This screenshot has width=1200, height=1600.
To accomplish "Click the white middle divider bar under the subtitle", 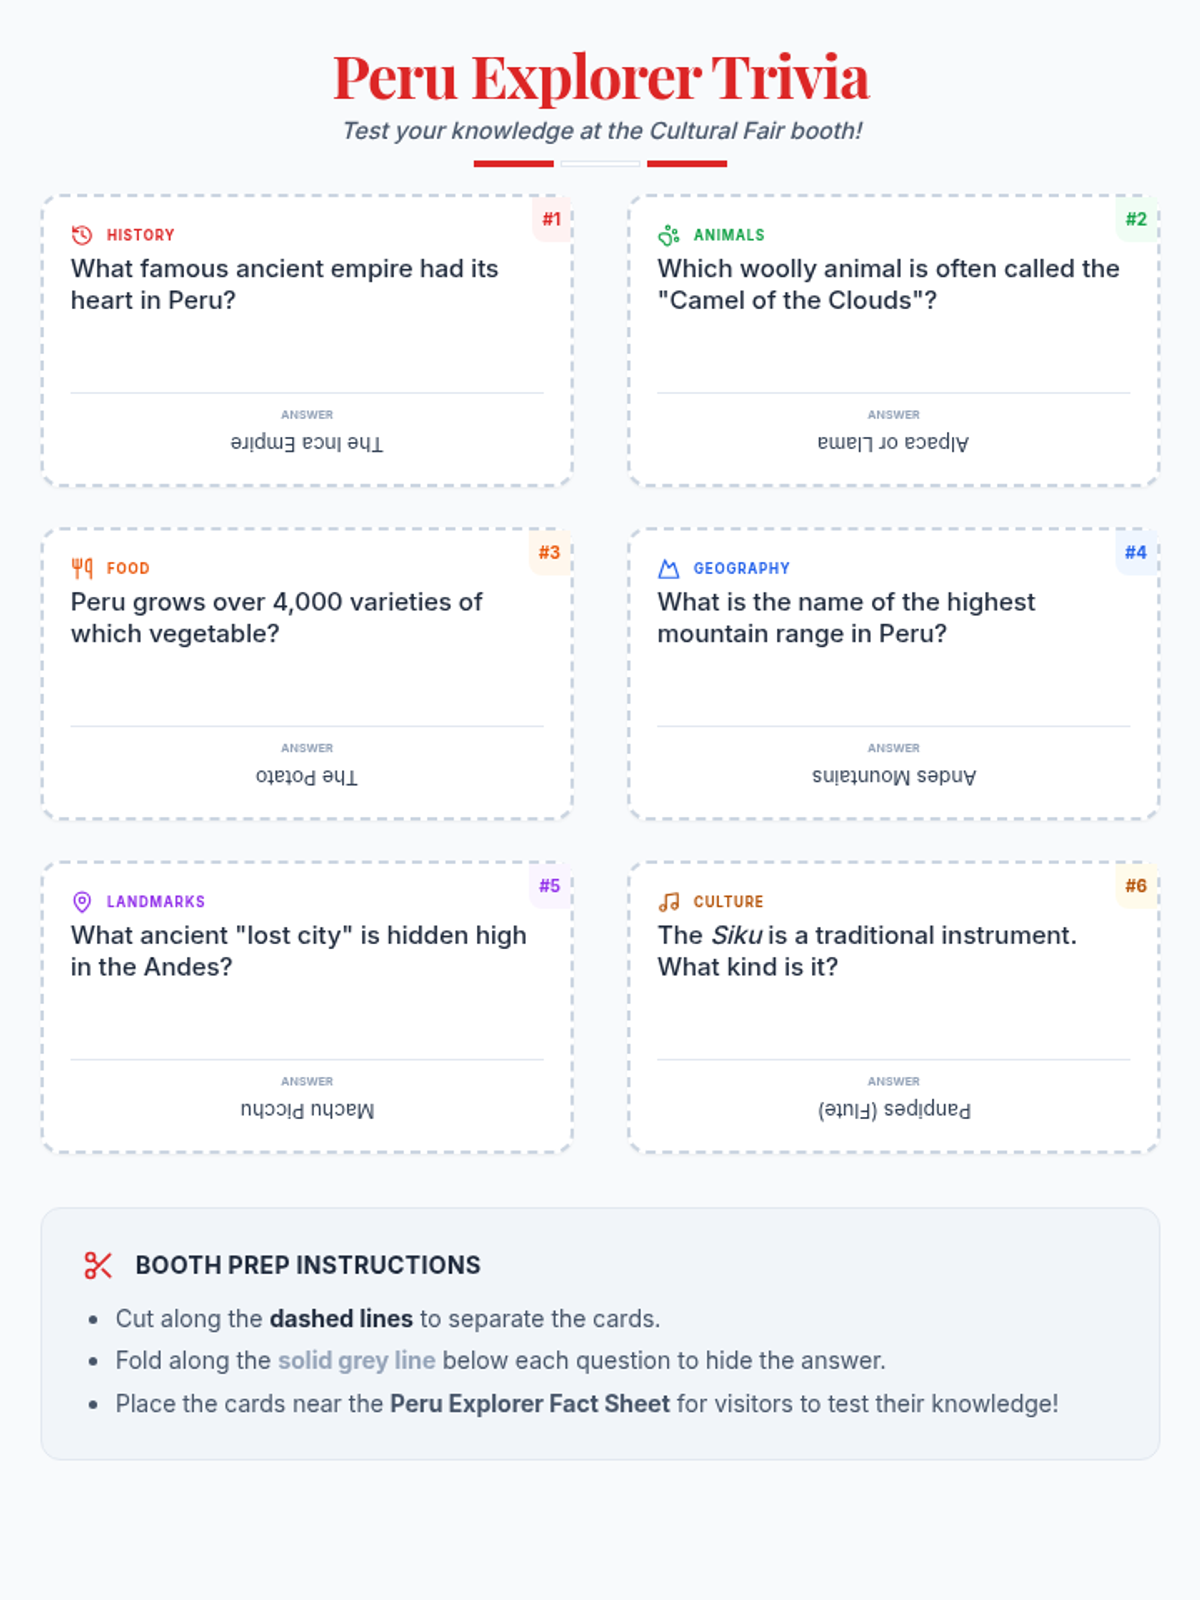I will coord(600,163).
